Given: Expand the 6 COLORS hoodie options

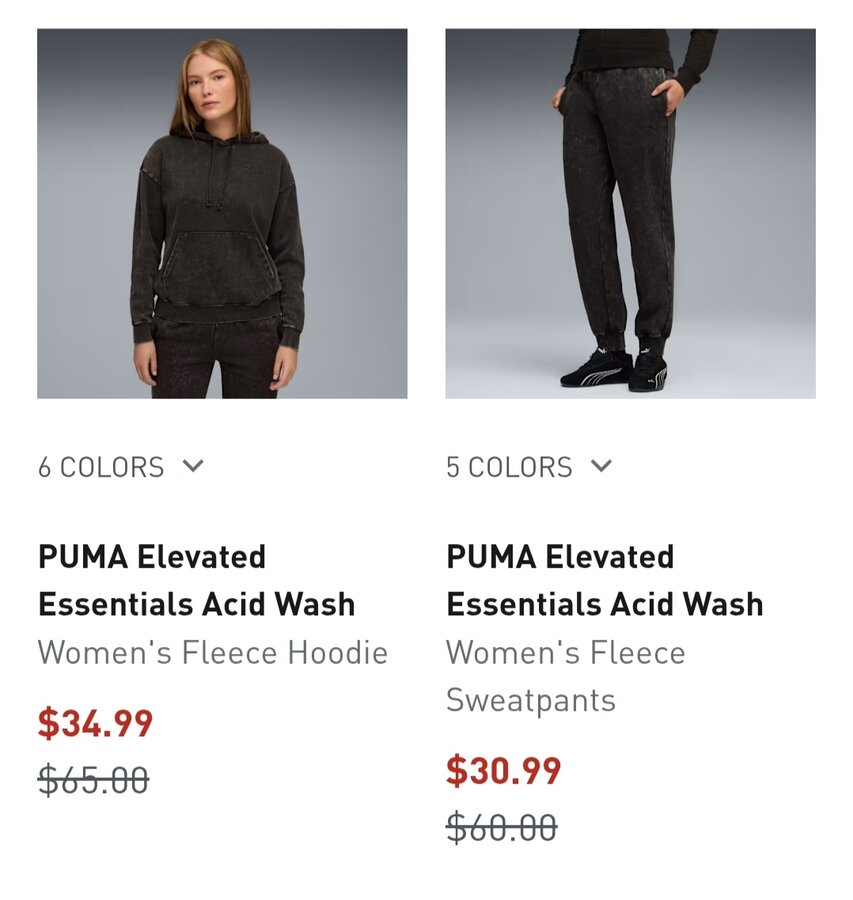Looking at the screenshot, I should point(121,467).
